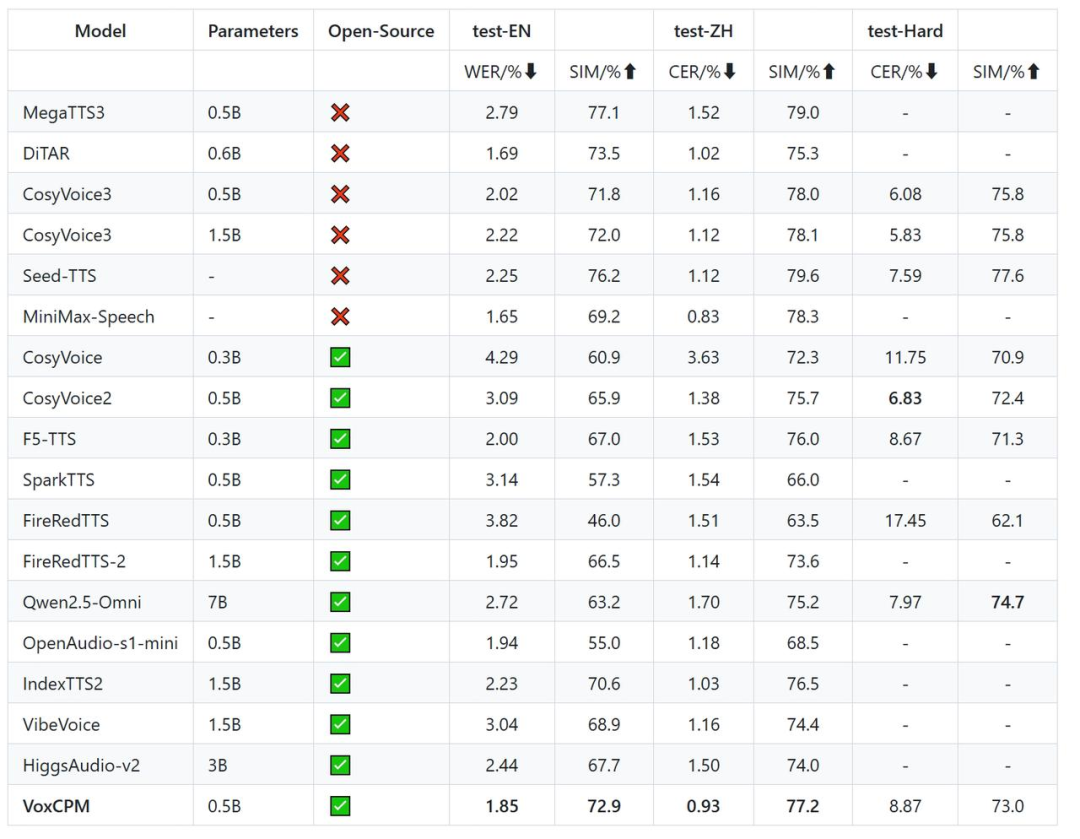The image size is (1080, 839).
Task: Click the red X icon for DiTAR
Action: (340, 154)
